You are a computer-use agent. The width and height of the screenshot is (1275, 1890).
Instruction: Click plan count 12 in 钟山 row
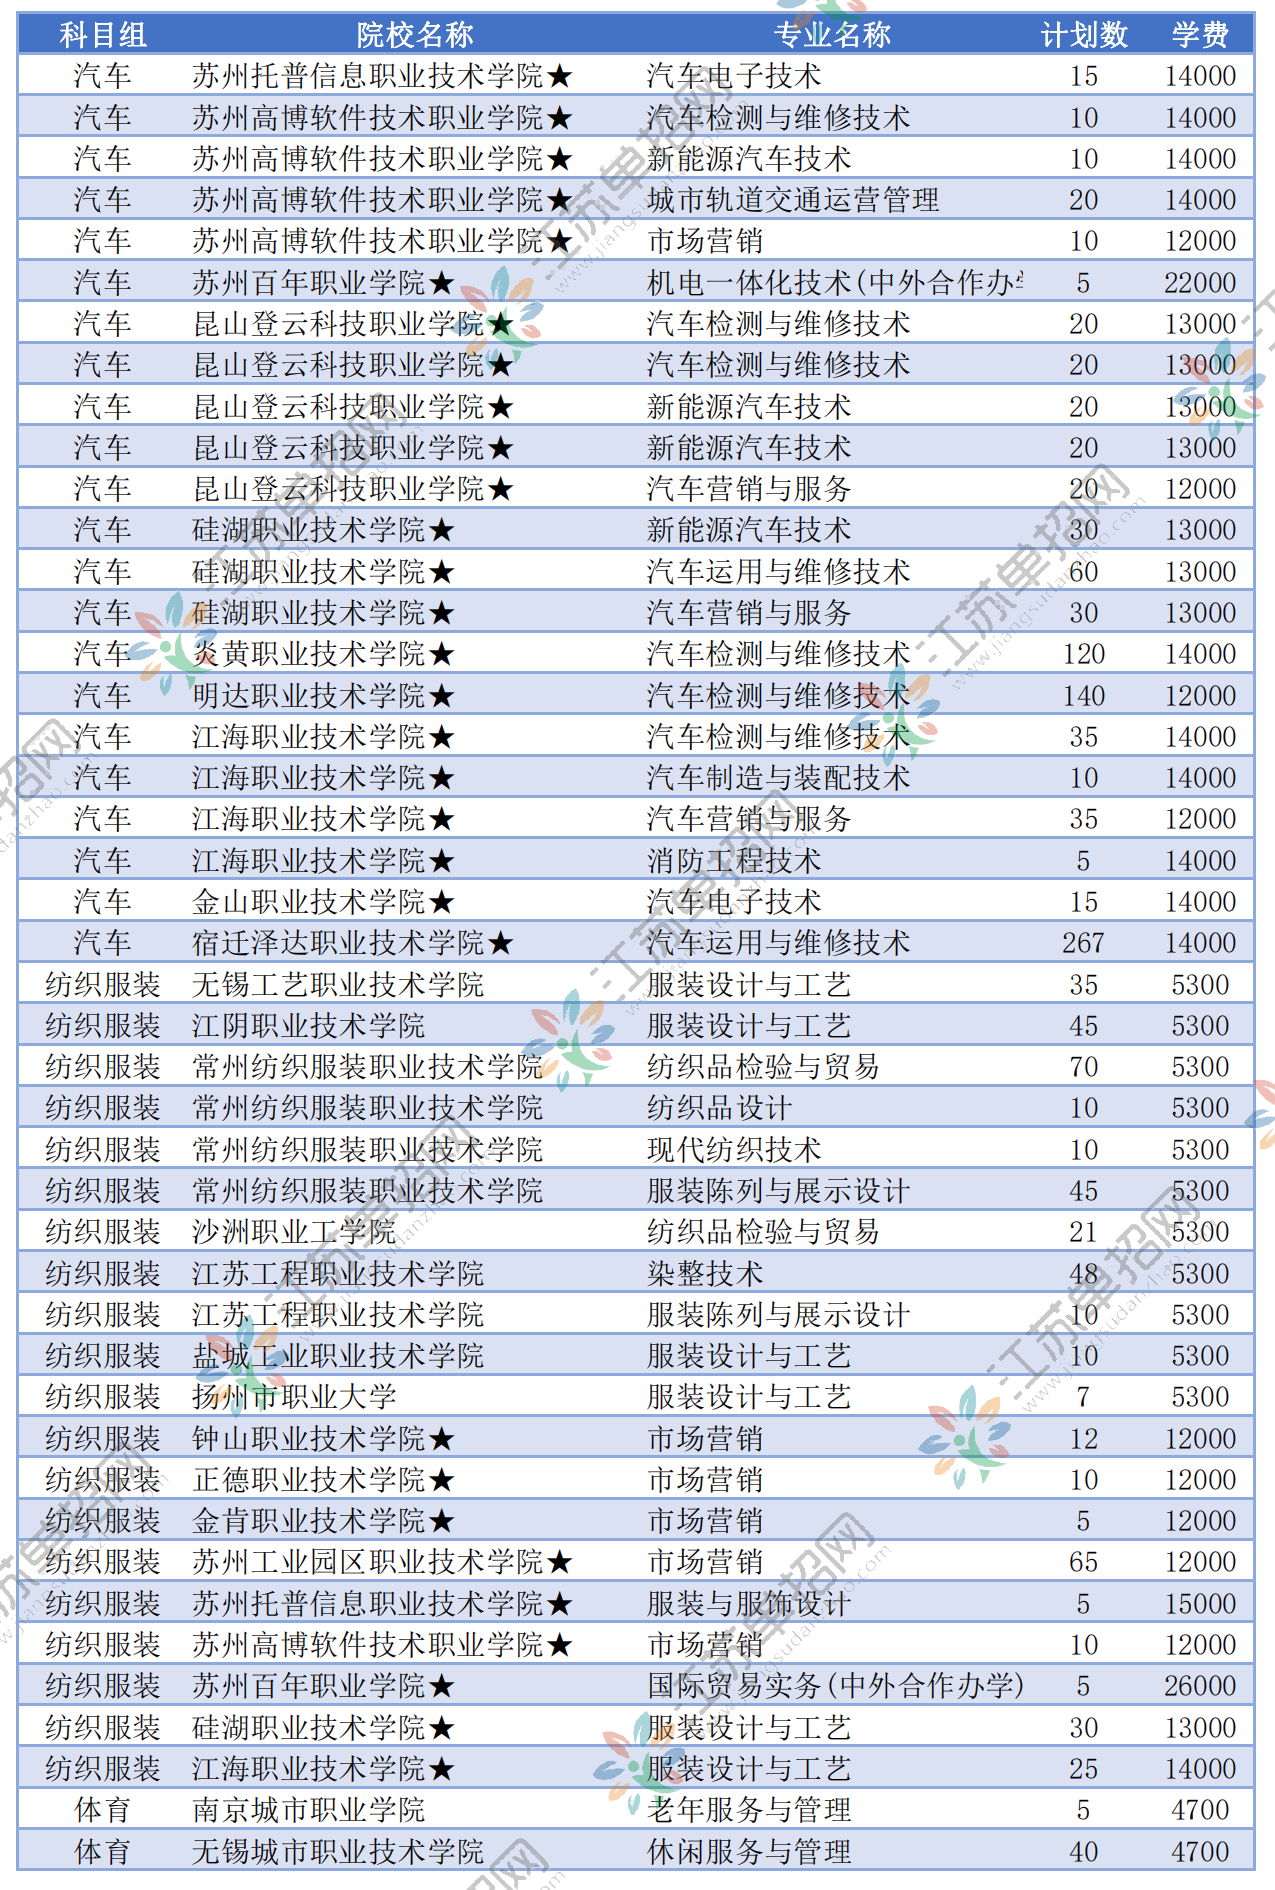[1084, 1439]
